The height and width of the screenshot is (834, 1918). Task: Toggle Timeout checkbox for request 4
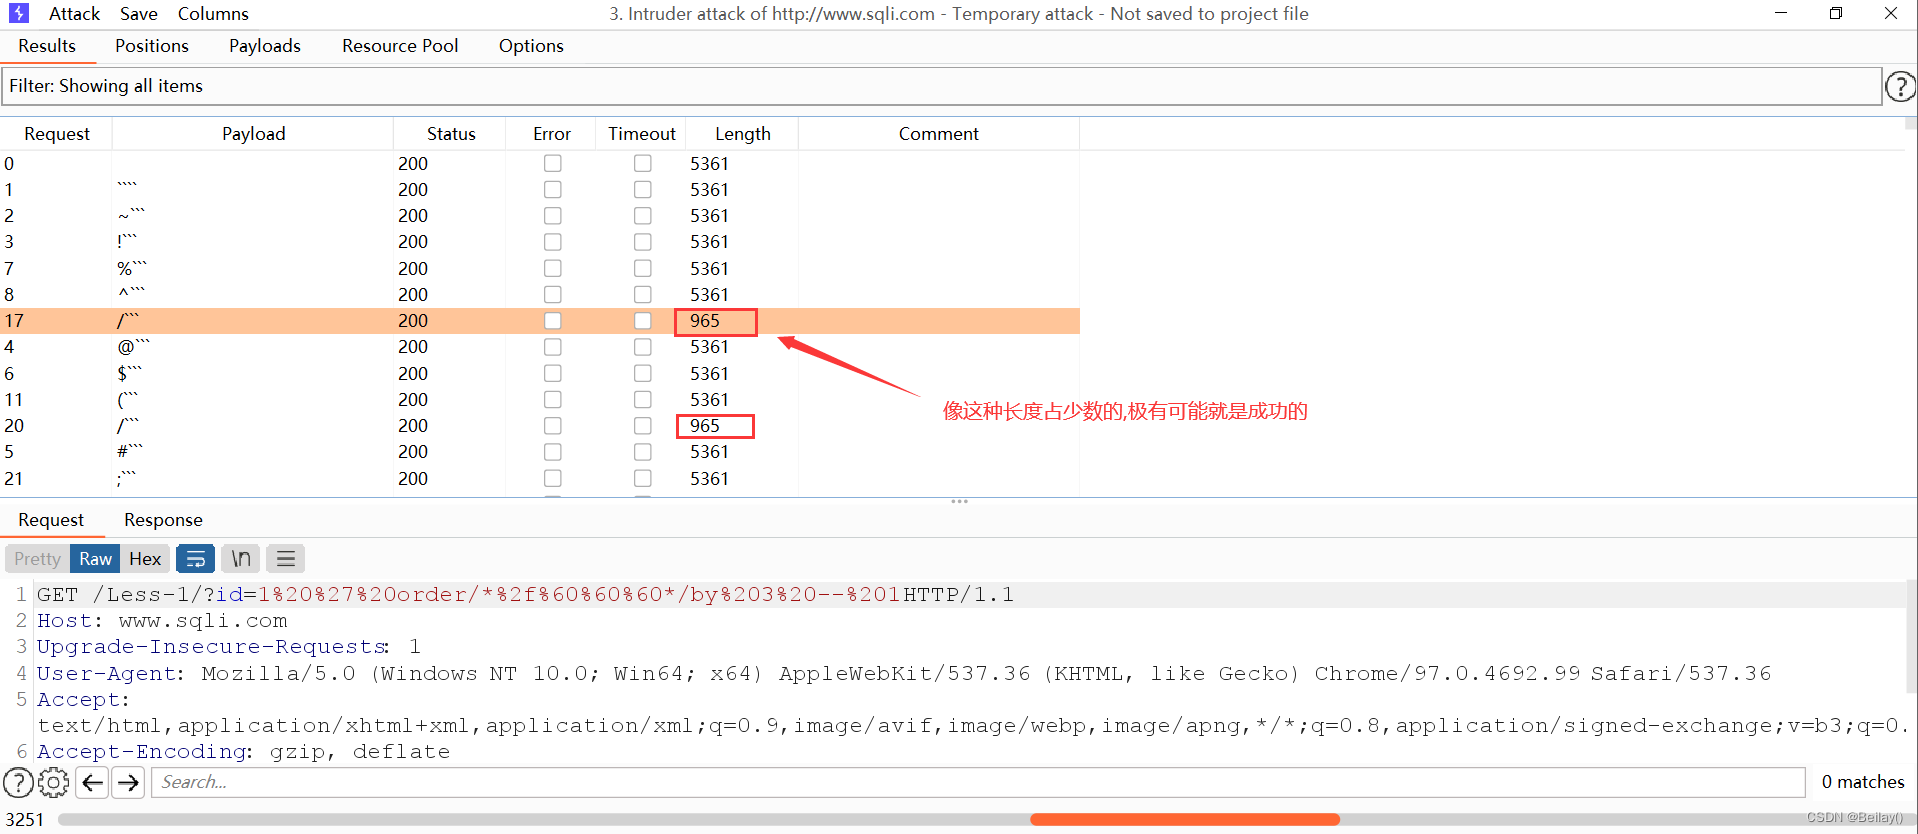pos(643,347)
